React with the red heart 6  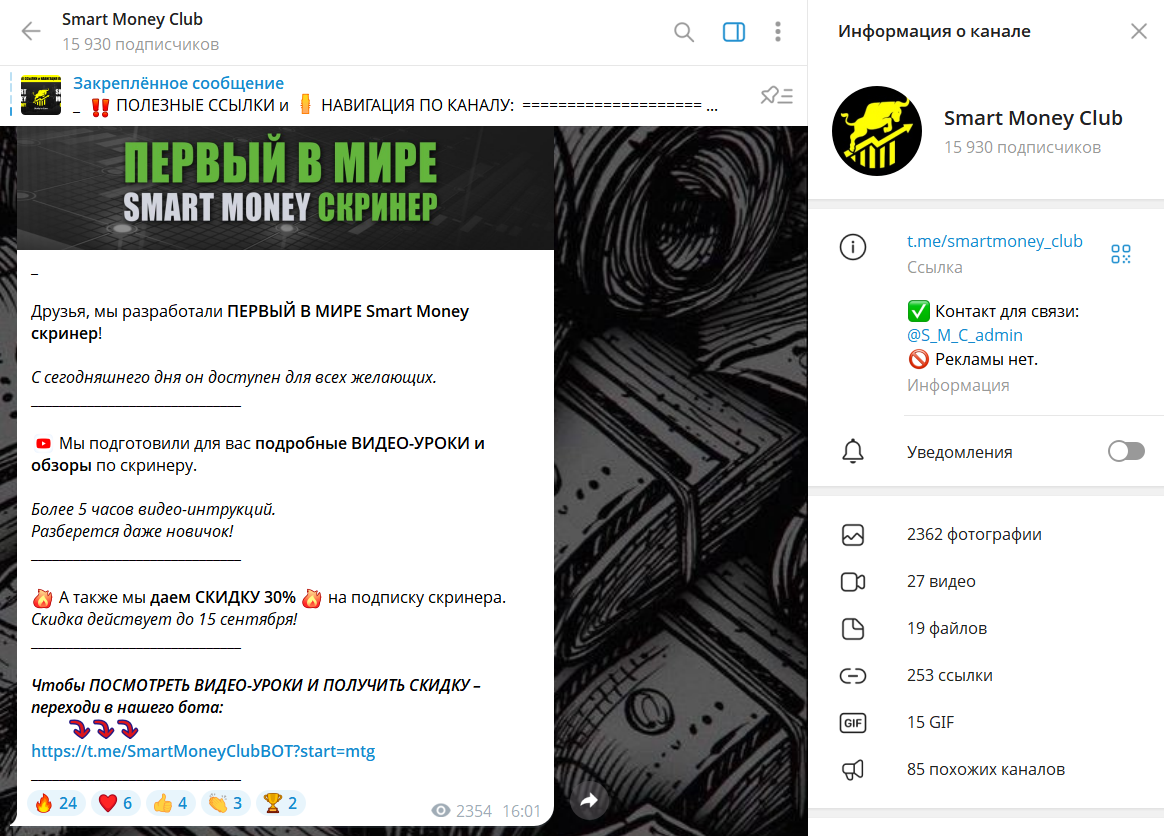[x=116, y=803]
